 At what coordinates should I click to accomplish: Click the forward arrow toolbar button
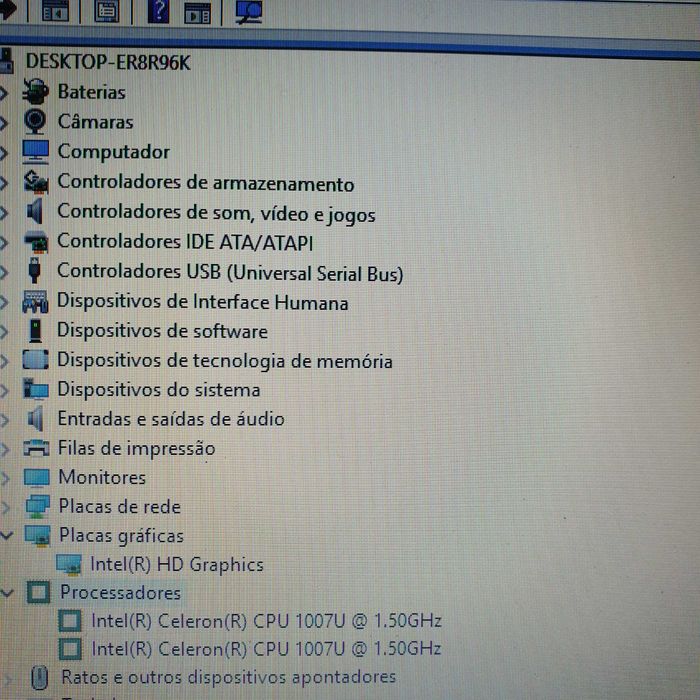[7, 9]
